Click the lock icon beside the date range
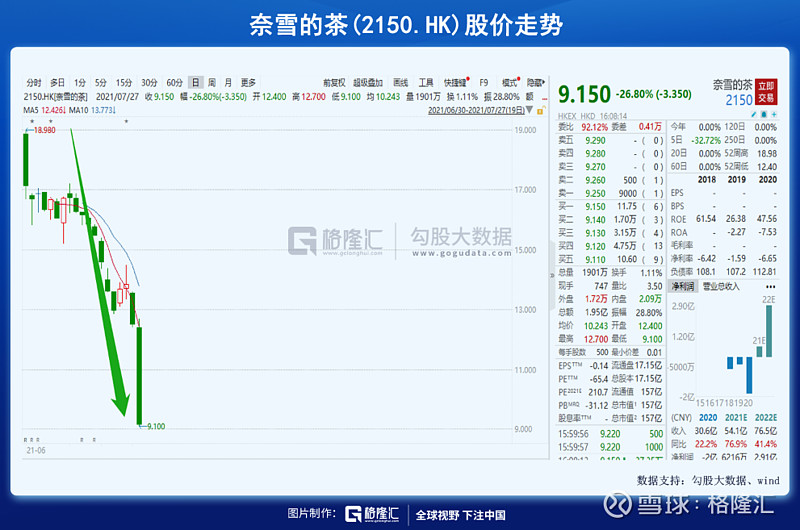This screenshot has width=800, height=530. 541,110
